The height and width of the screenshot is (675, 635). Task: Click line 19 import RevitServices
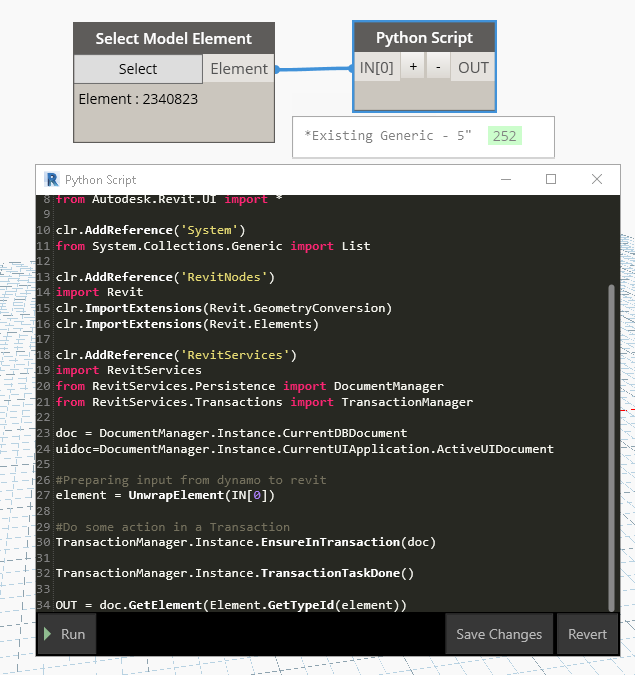[x=129, y=370]
